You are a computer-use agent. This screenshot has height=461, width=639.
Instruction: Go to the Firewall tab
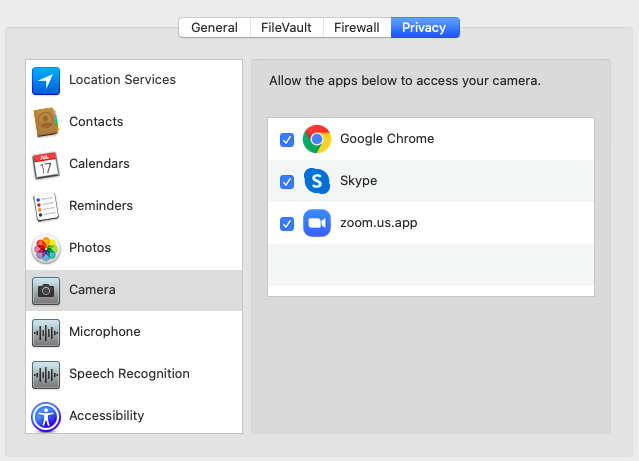[357, 28]
